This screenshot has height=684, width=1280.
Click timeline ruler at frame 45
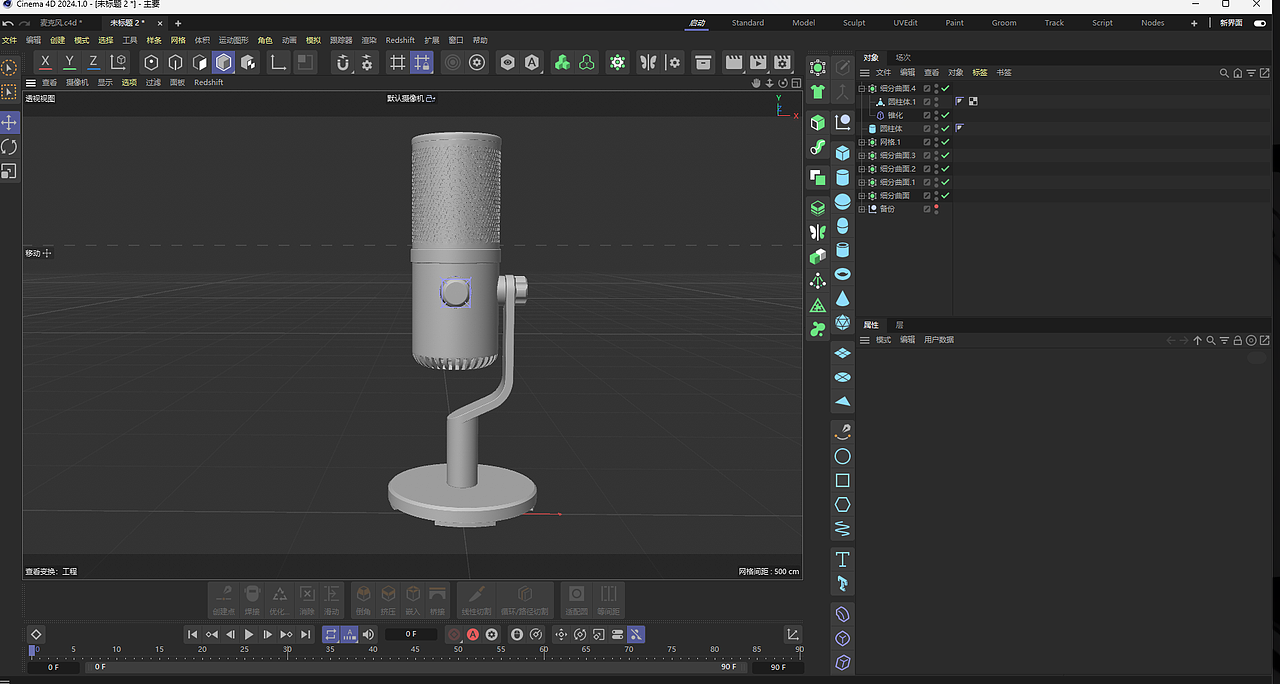(415, 651)
